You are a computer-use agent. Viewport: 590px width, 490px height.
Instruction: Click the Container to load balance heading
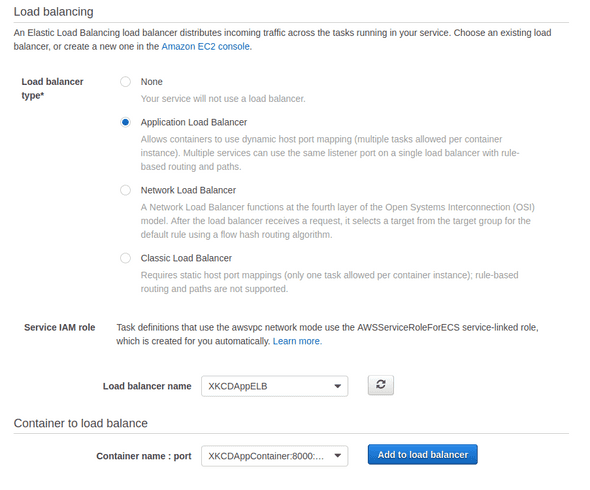(x=81, y=423)
